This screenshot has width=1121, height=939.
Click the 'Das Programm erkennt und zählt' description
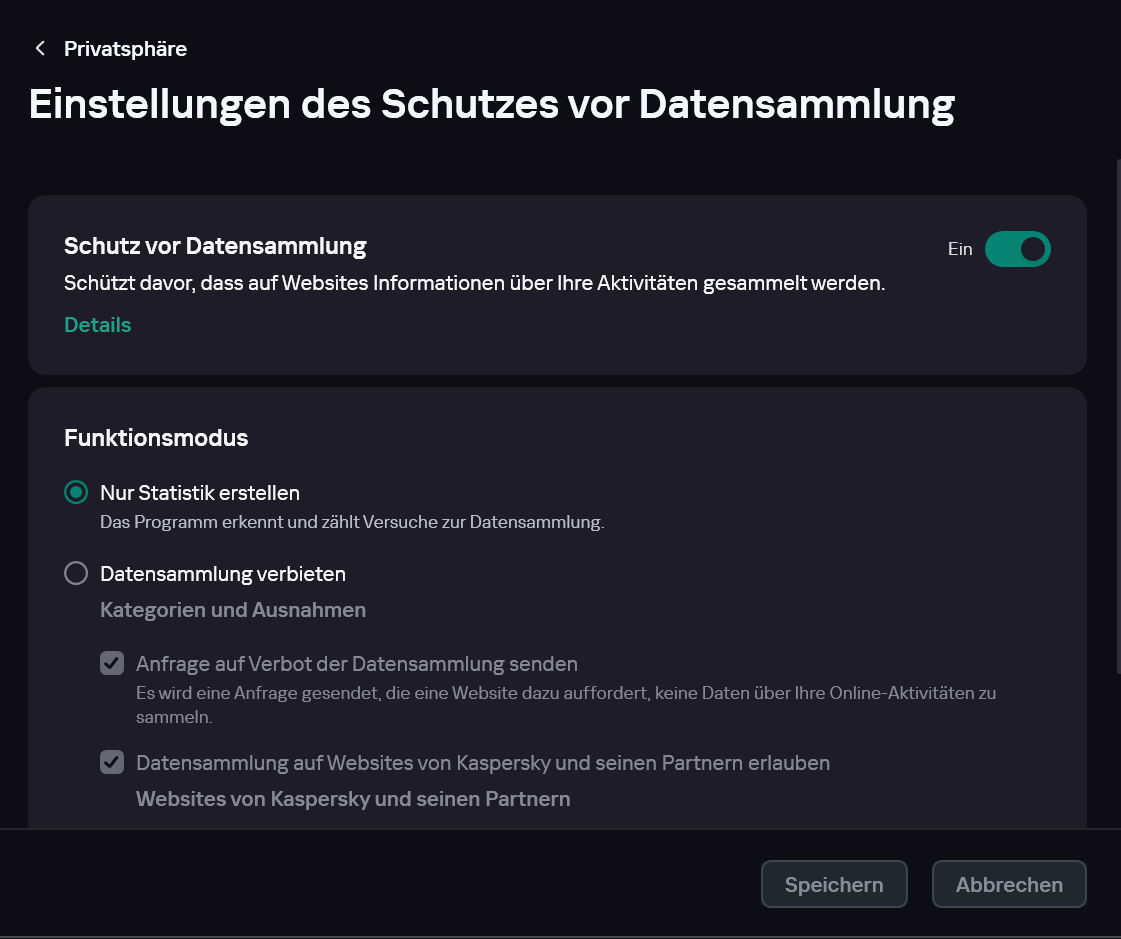pos(352,522)
